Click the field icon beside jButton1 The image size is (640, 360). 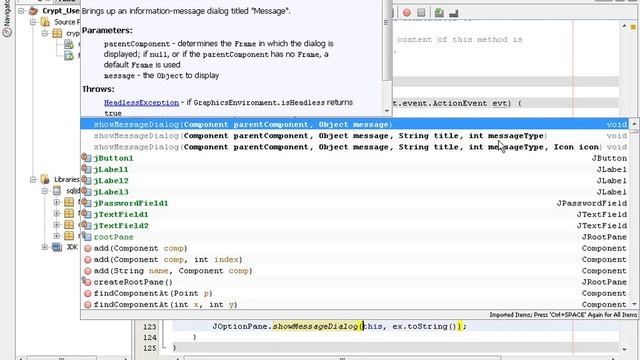[87, 158]
